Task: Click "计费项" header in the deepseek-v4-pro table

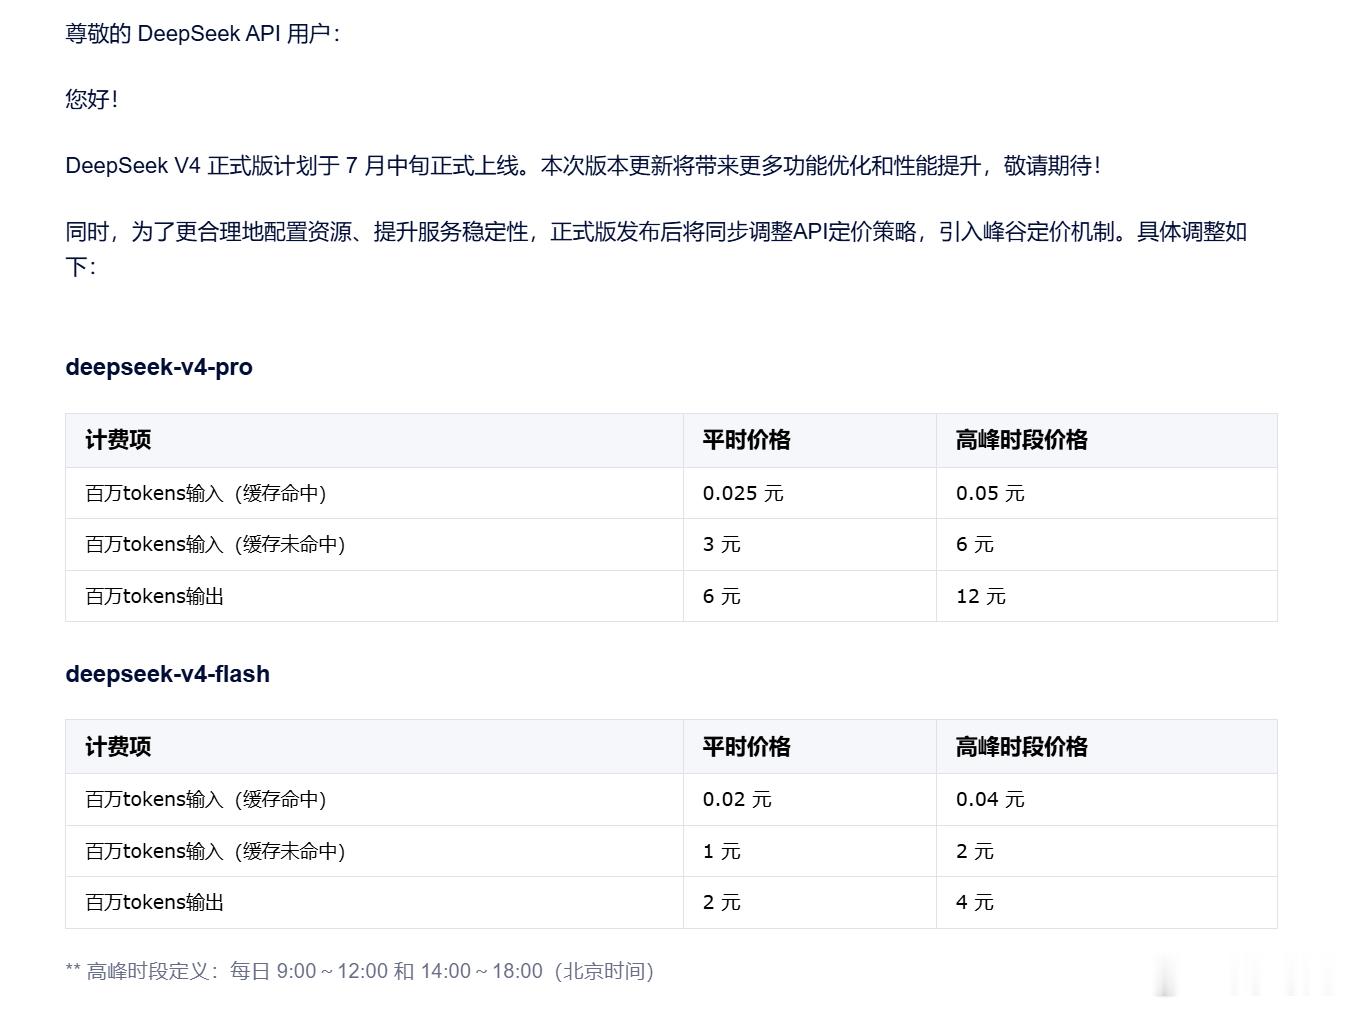Action: coord(118,440)
